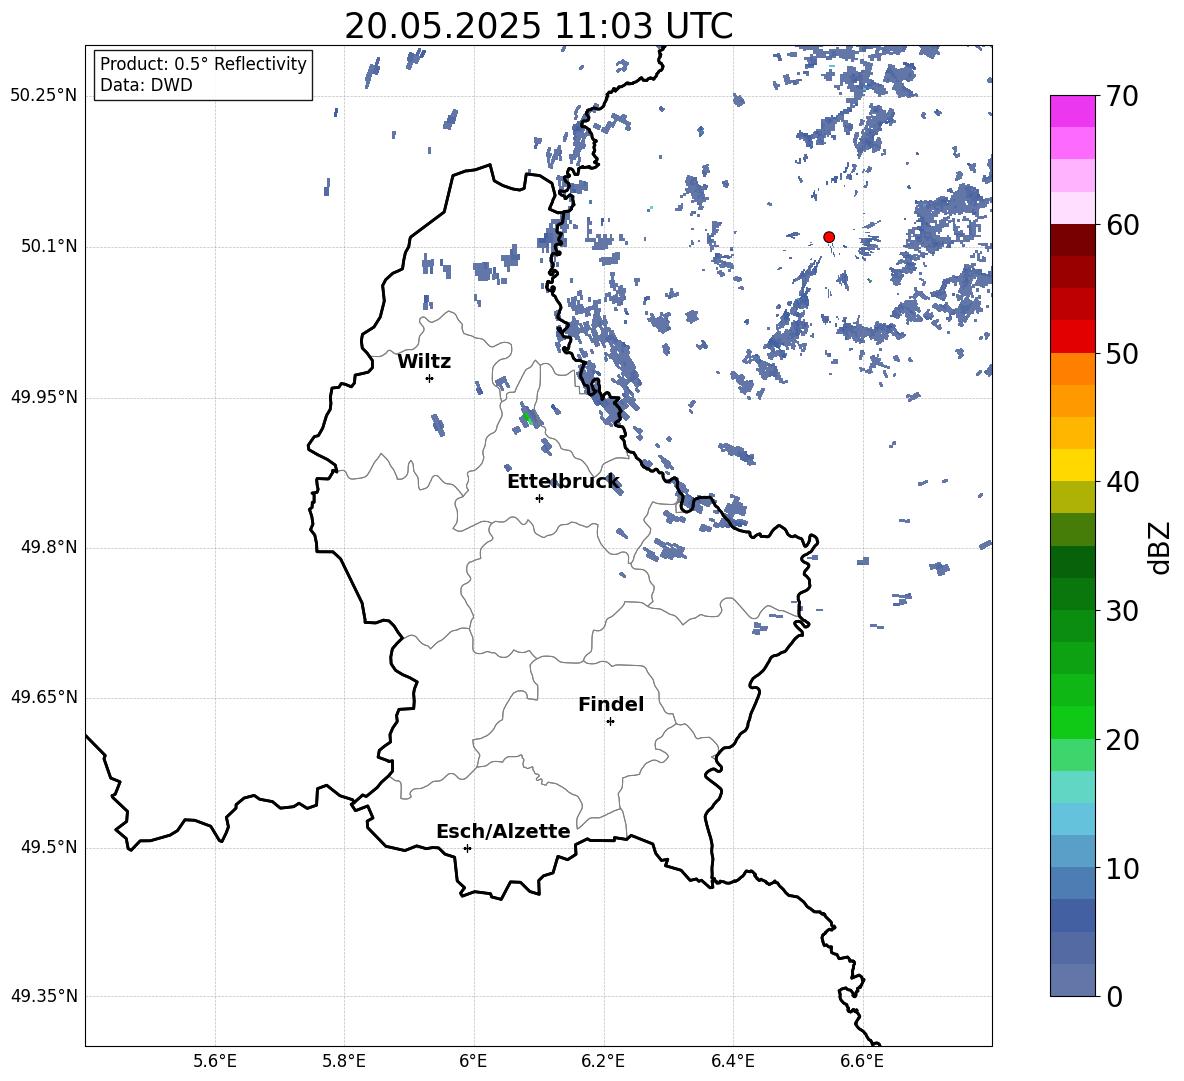Click the orange colorbar segment below 50
The image size is (1184, 1081).
(1072, 369)
